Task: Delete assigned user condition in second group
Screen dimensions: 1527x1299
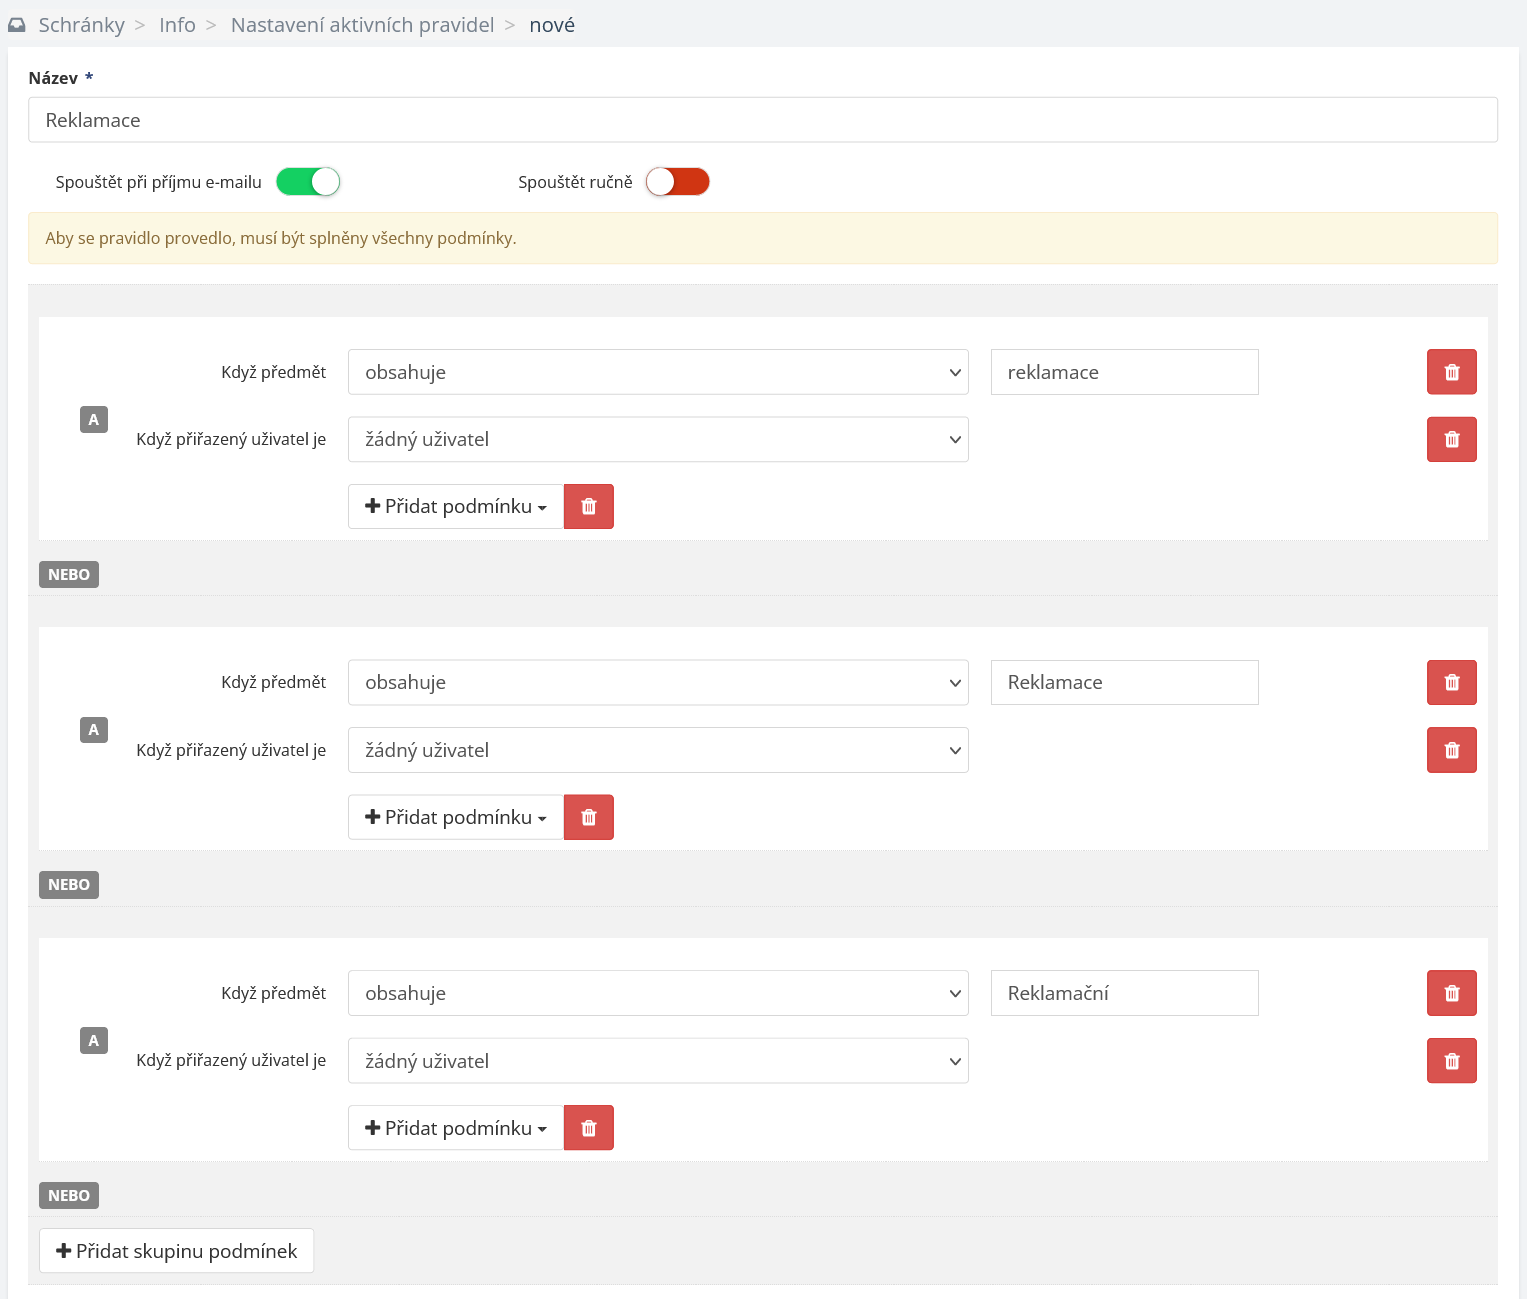Action: pos(1451,750)
